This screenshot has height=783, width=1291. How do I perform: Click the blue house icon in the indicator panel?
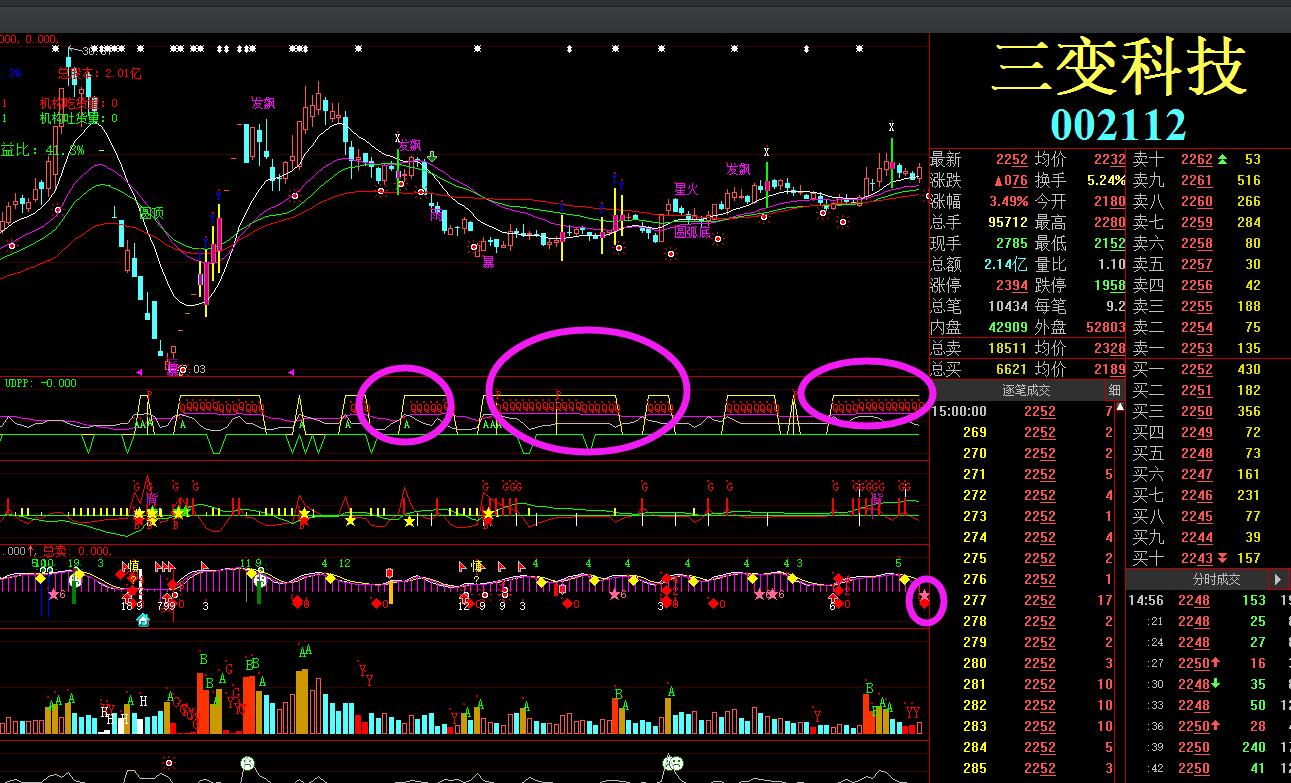pos(143,620)
